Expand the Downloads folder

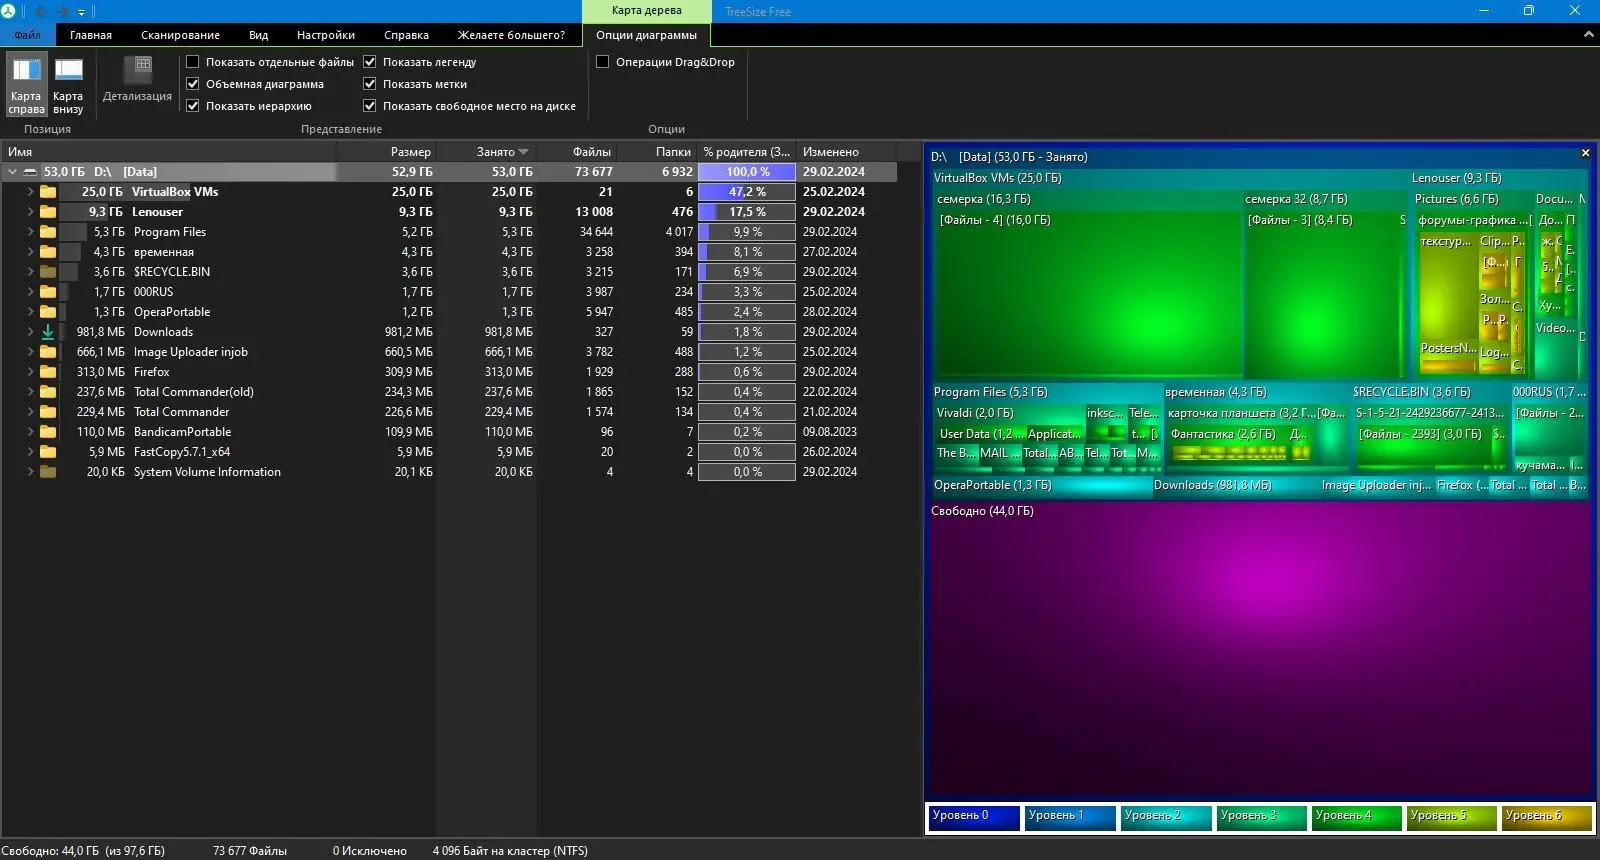pos(30,332)
